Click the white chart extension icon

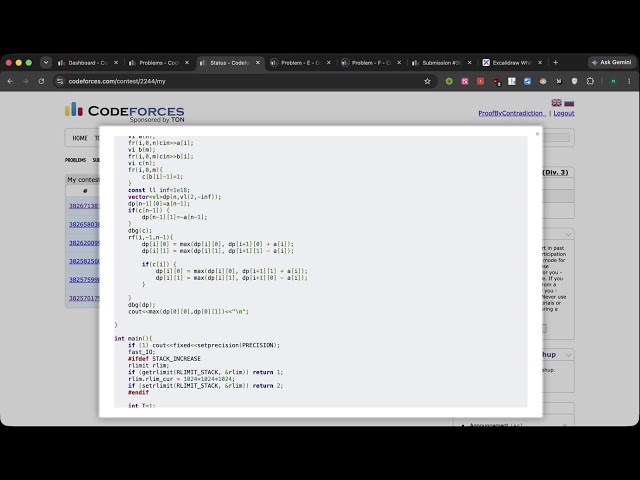click(512, 81)
